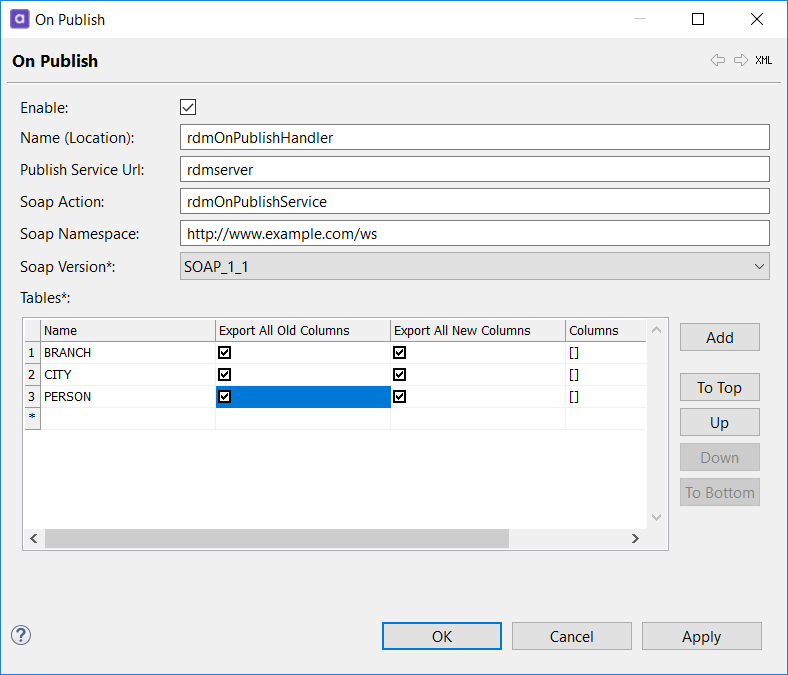Select the PERSON row name cell
This screenshot has height=675, width=788.
coord(127,397)
